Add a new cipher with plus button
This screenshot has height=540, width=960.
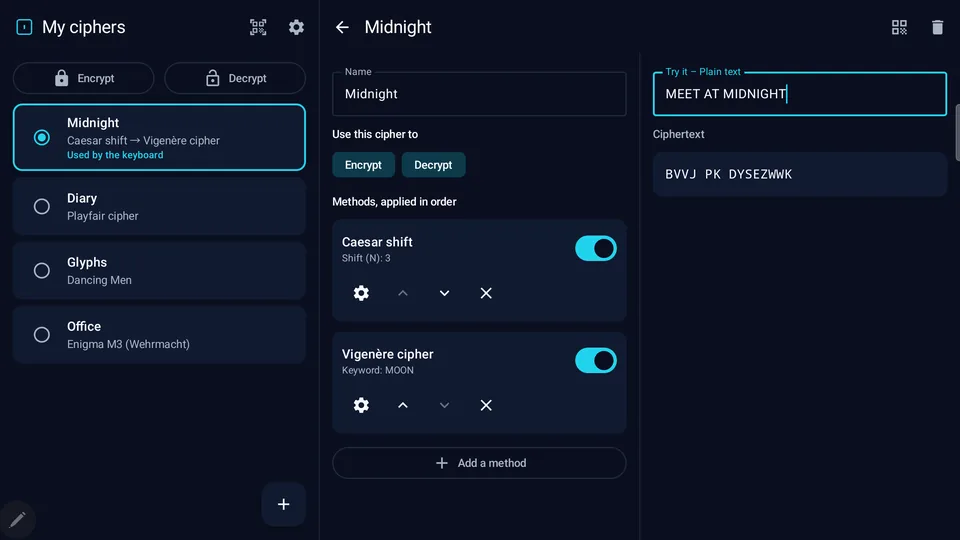point(283,504)
